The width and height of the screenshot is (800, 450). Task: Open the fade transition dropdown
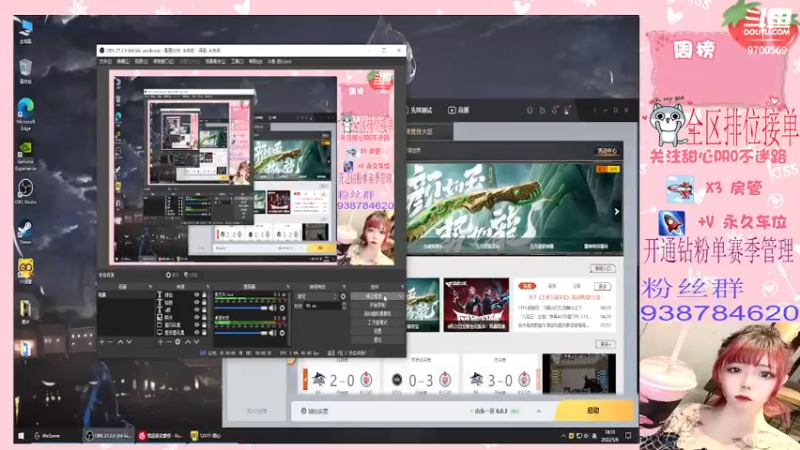coord(317,296)
